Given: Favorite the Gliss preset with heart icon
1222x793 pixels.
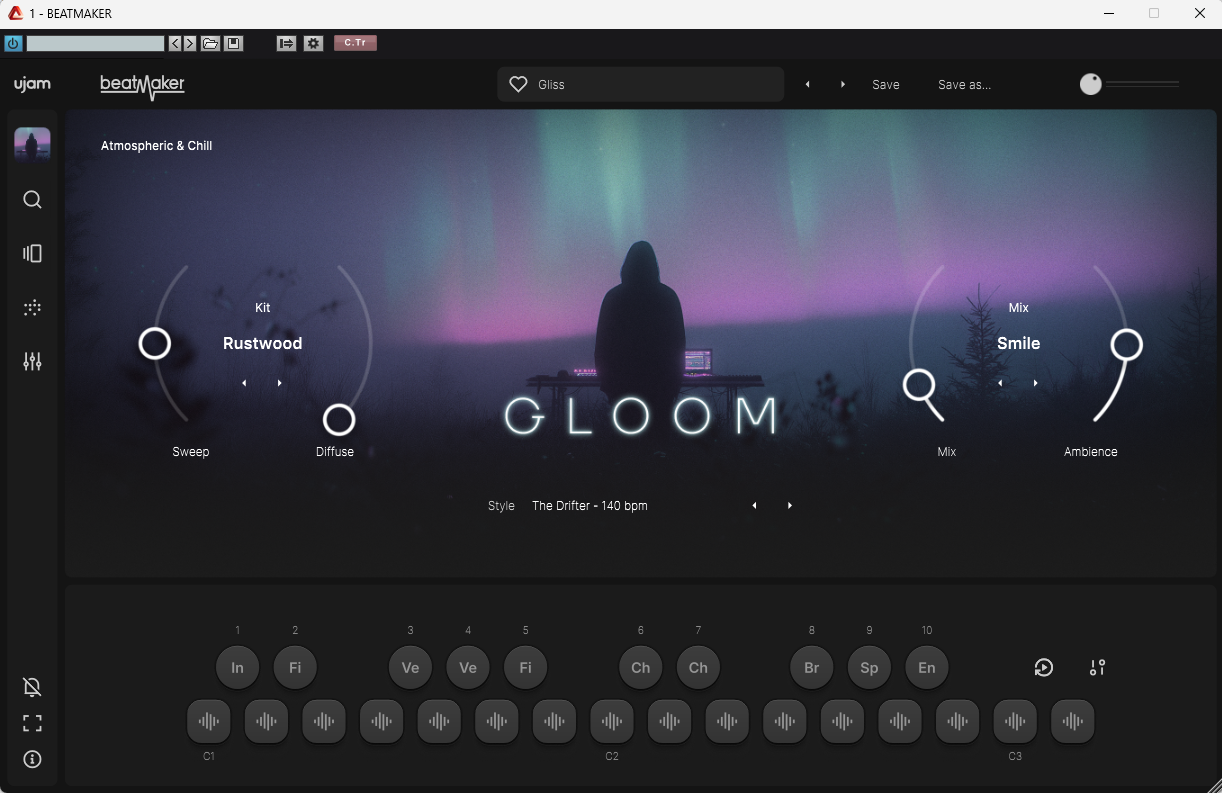Looking at the screenshot, I should [518, 85].
